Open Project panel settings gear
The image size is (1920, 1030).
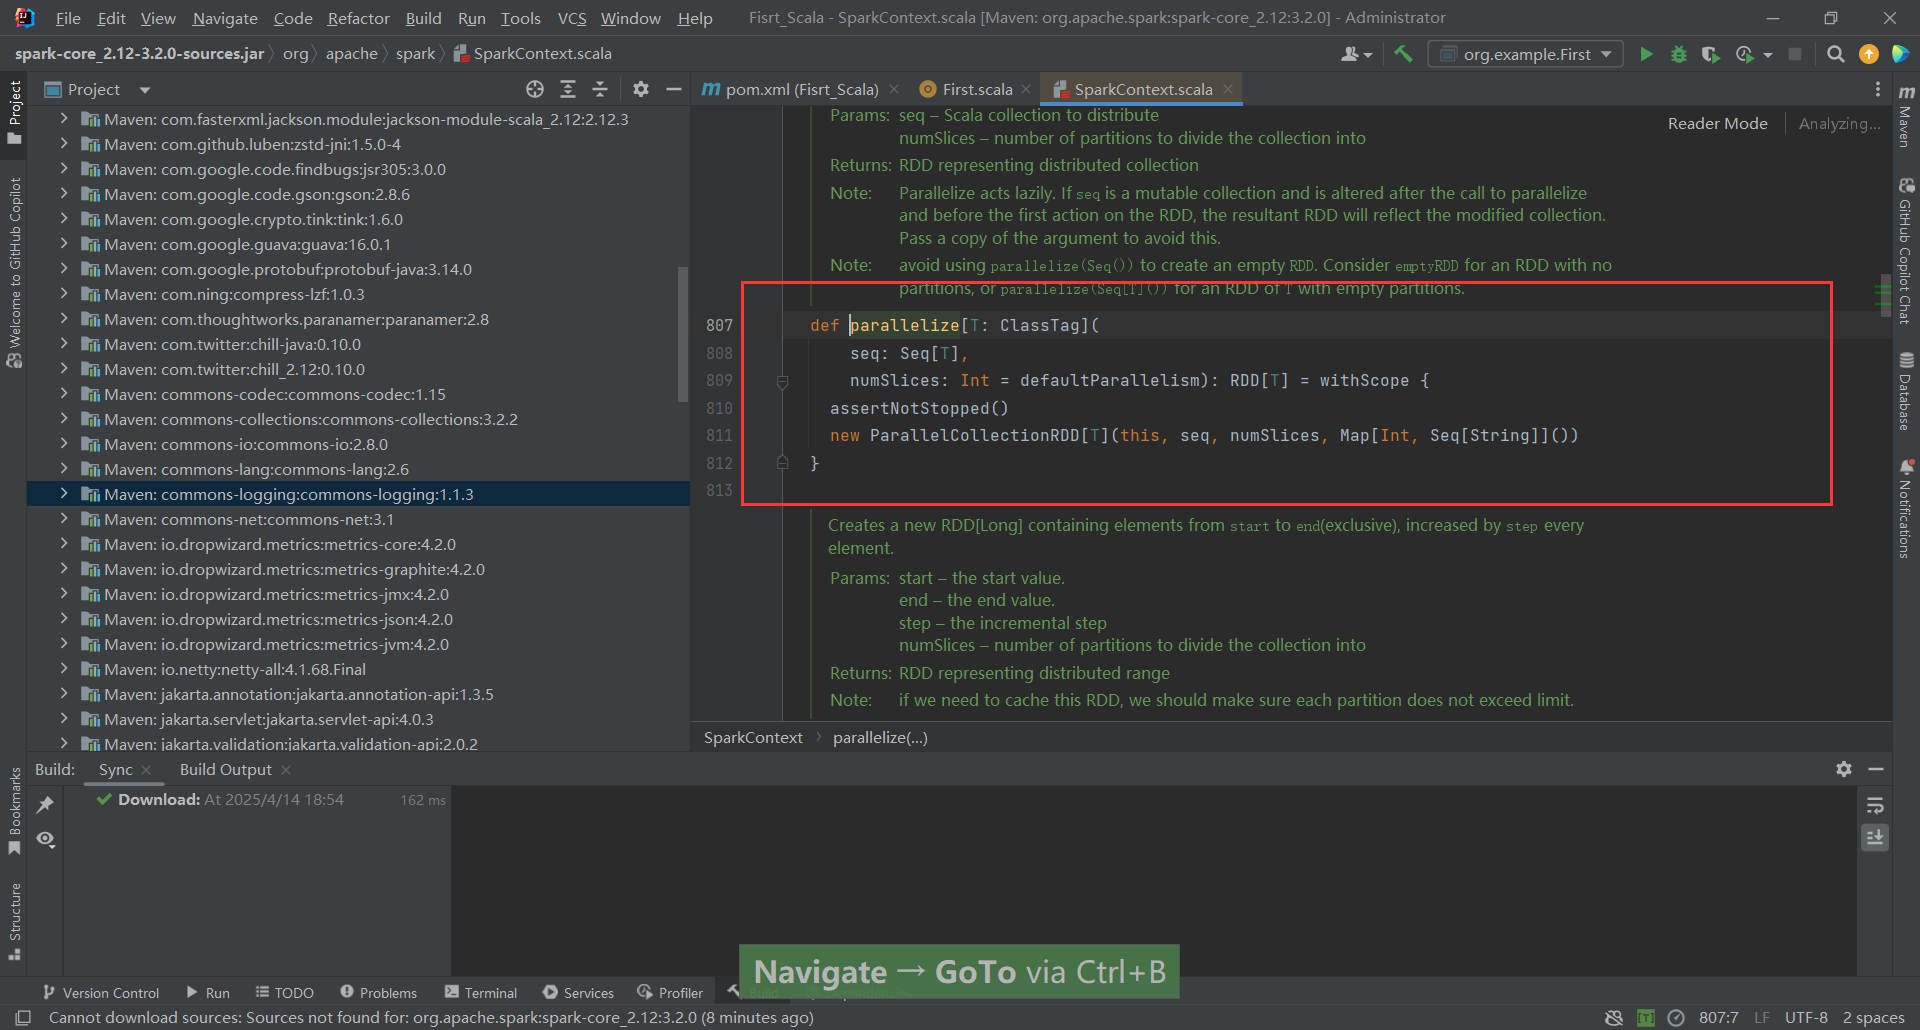pos(641,89)
